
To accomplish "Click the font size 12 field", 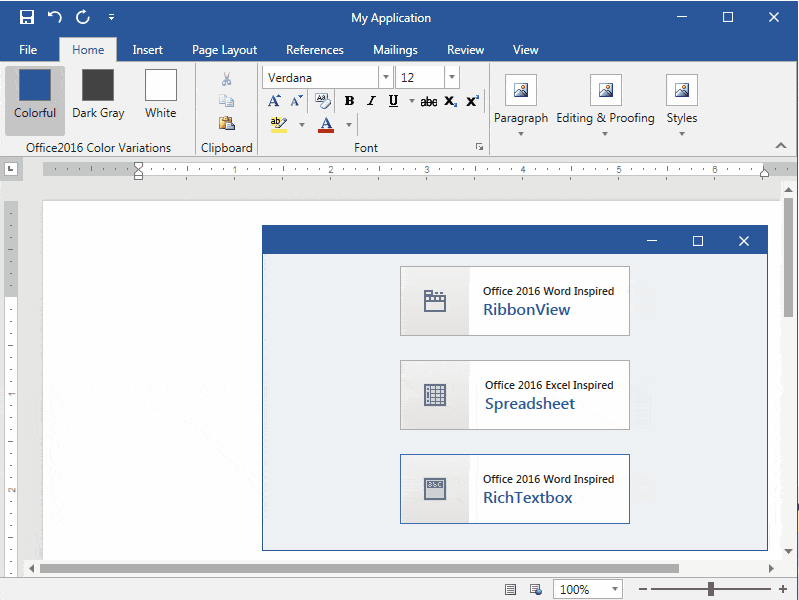I will 420,77.
